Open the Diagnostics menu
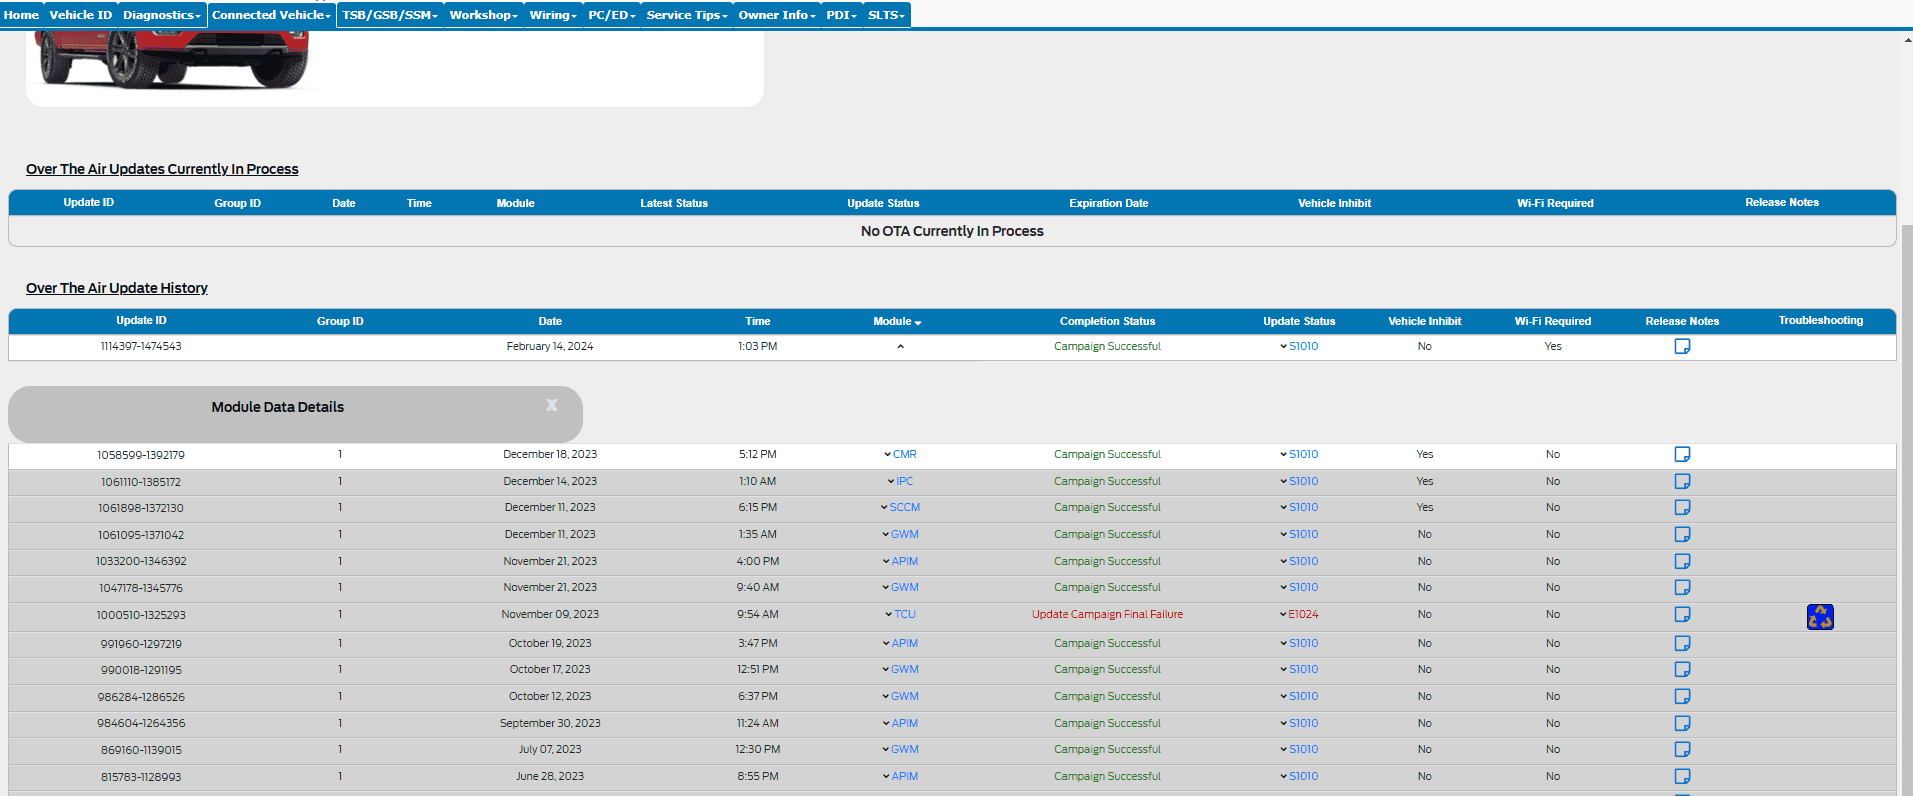 tap(162, 15)
